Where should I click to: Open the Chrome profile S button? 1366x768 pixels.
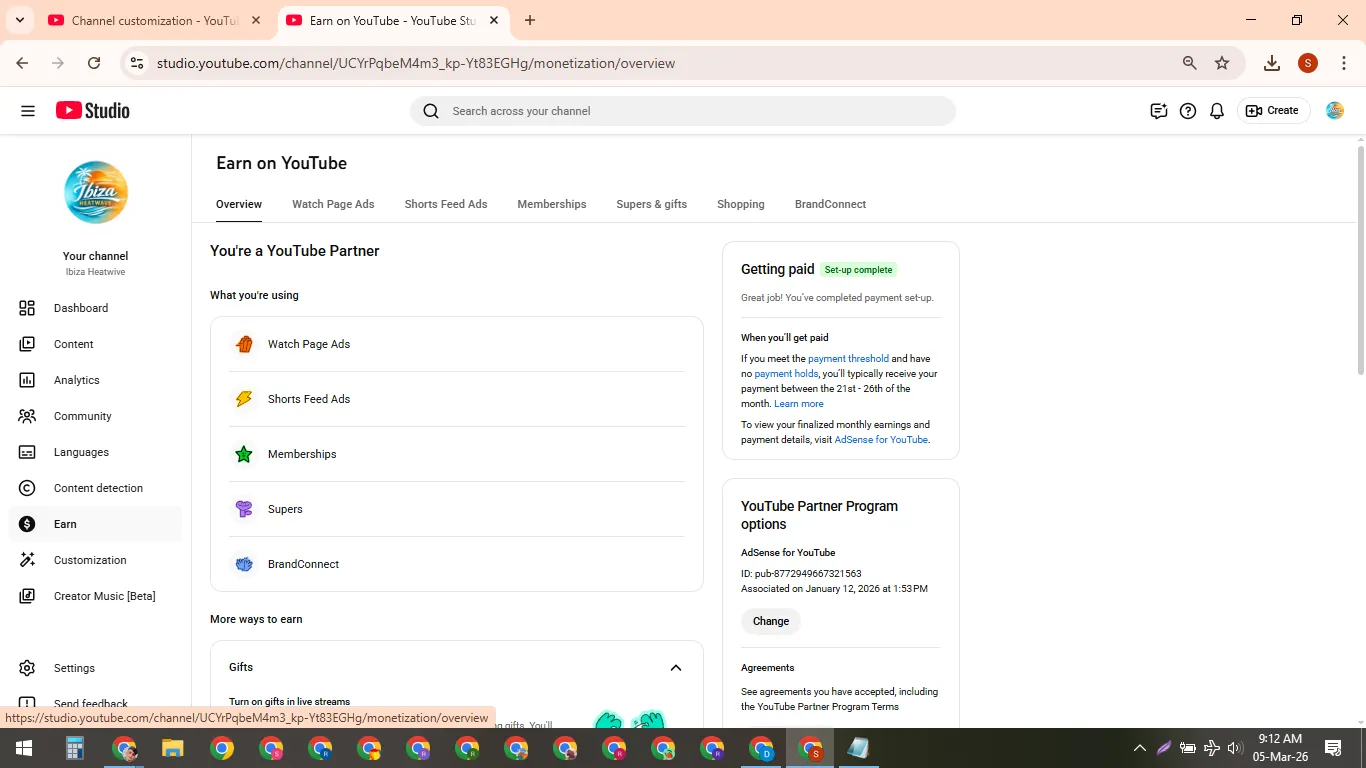tap(1308, 63)
